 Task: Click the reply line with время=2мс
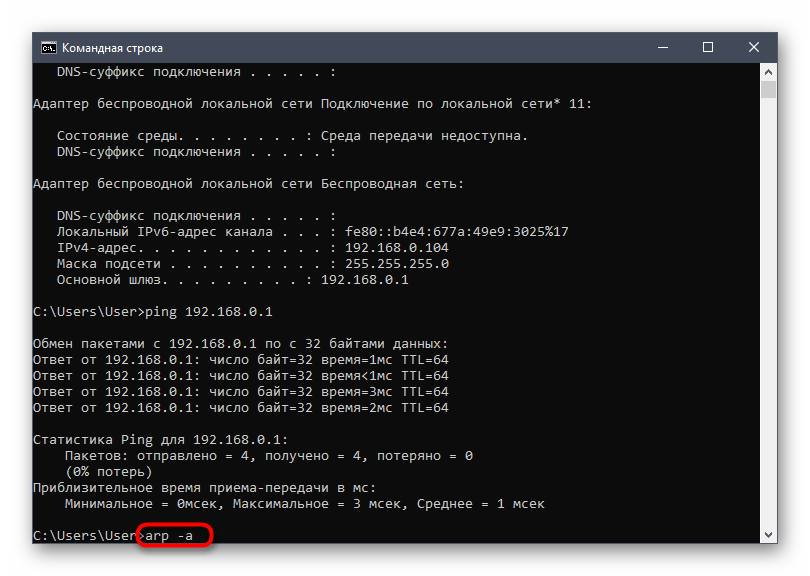pos(241,408)
